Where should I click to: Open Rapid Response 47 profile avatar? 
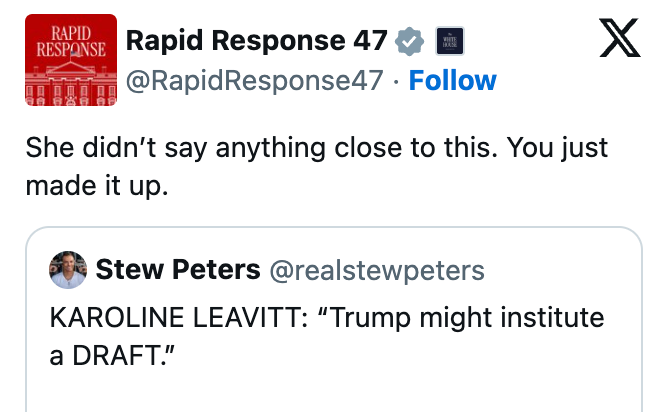click(x=70, y=61)
